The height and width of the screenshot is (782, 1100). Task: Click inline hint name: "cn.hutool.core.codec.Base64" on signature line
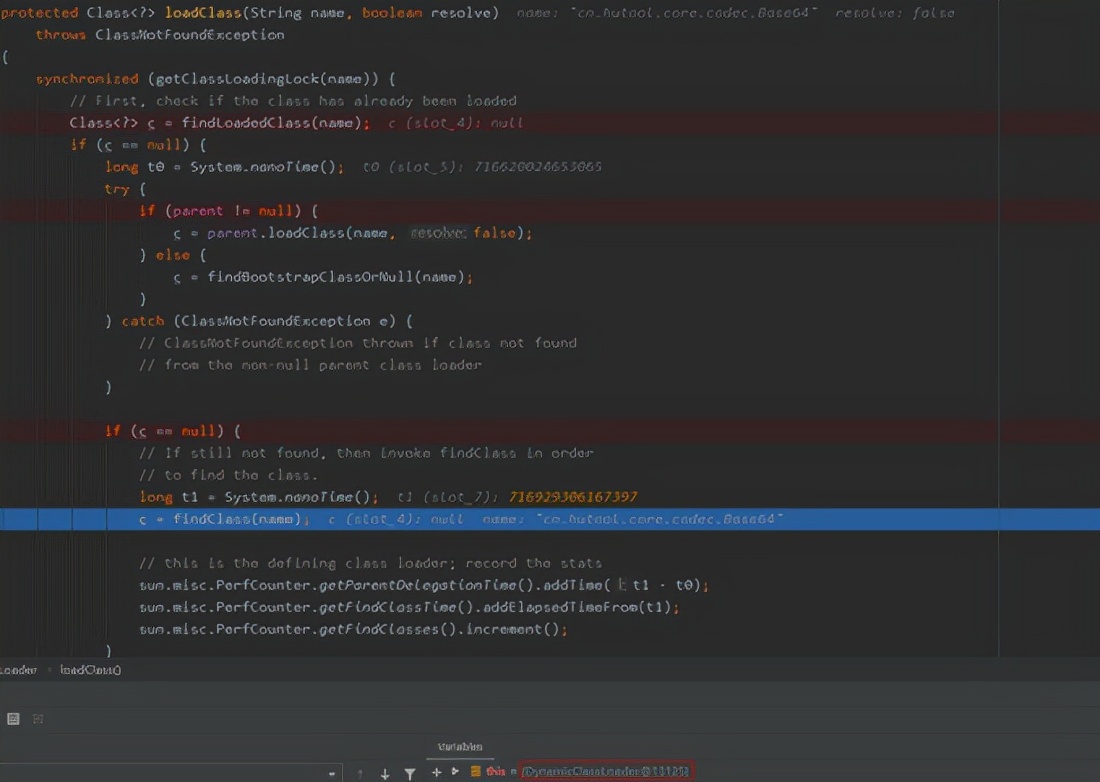tap(667, 13)
